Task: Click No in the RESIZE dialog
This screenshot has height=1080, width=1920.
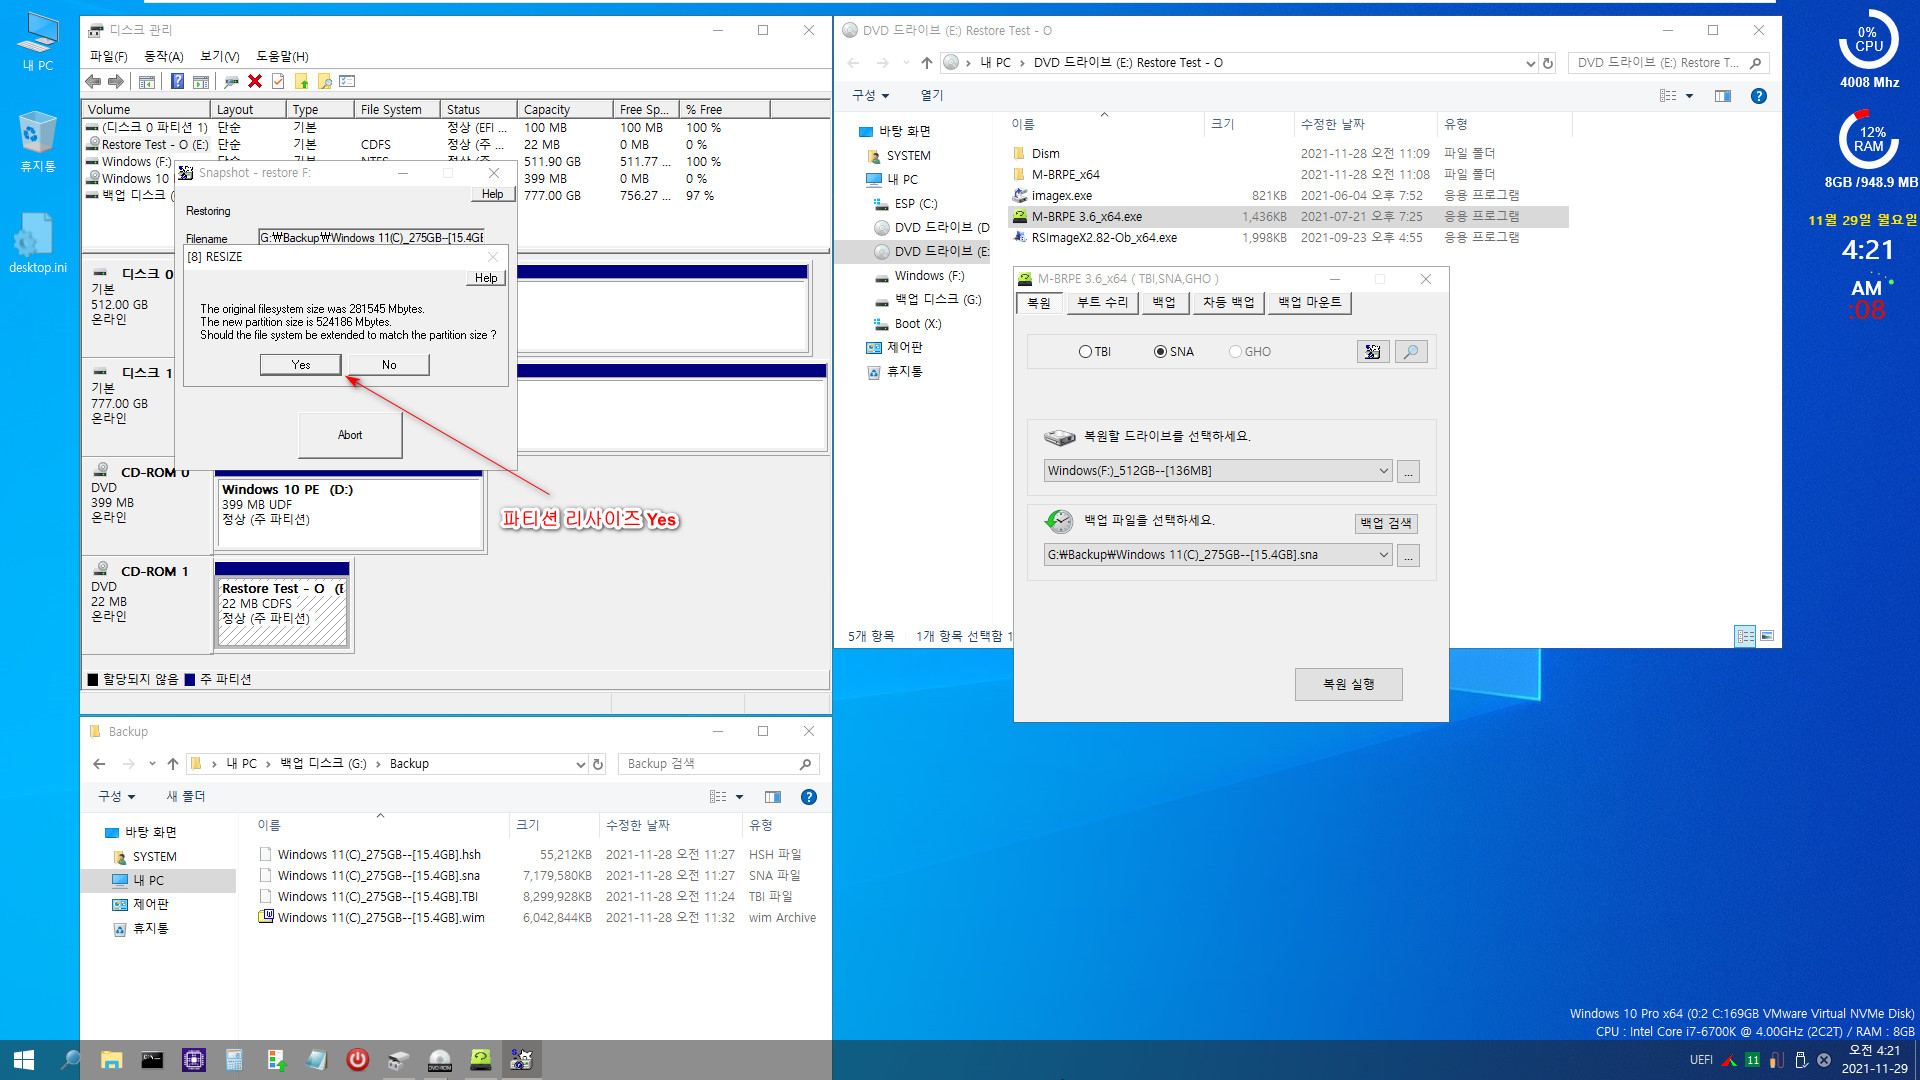Action: [x=389, y=365]
